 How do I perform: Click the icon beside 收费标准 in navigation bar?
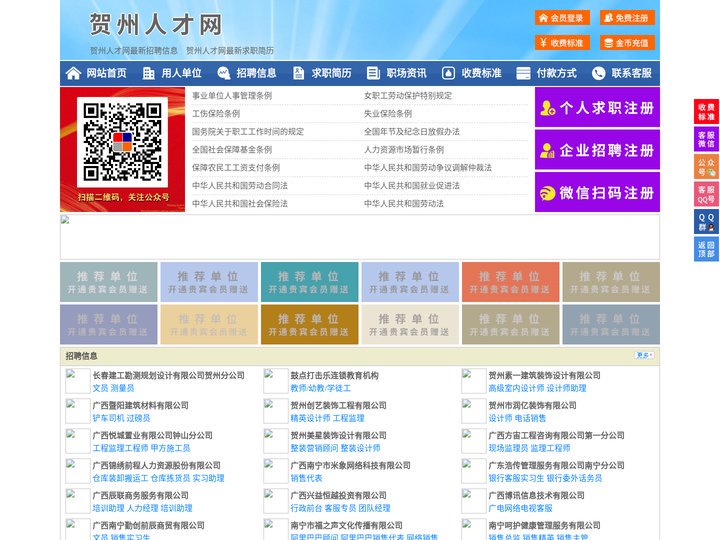coord(448,73)
